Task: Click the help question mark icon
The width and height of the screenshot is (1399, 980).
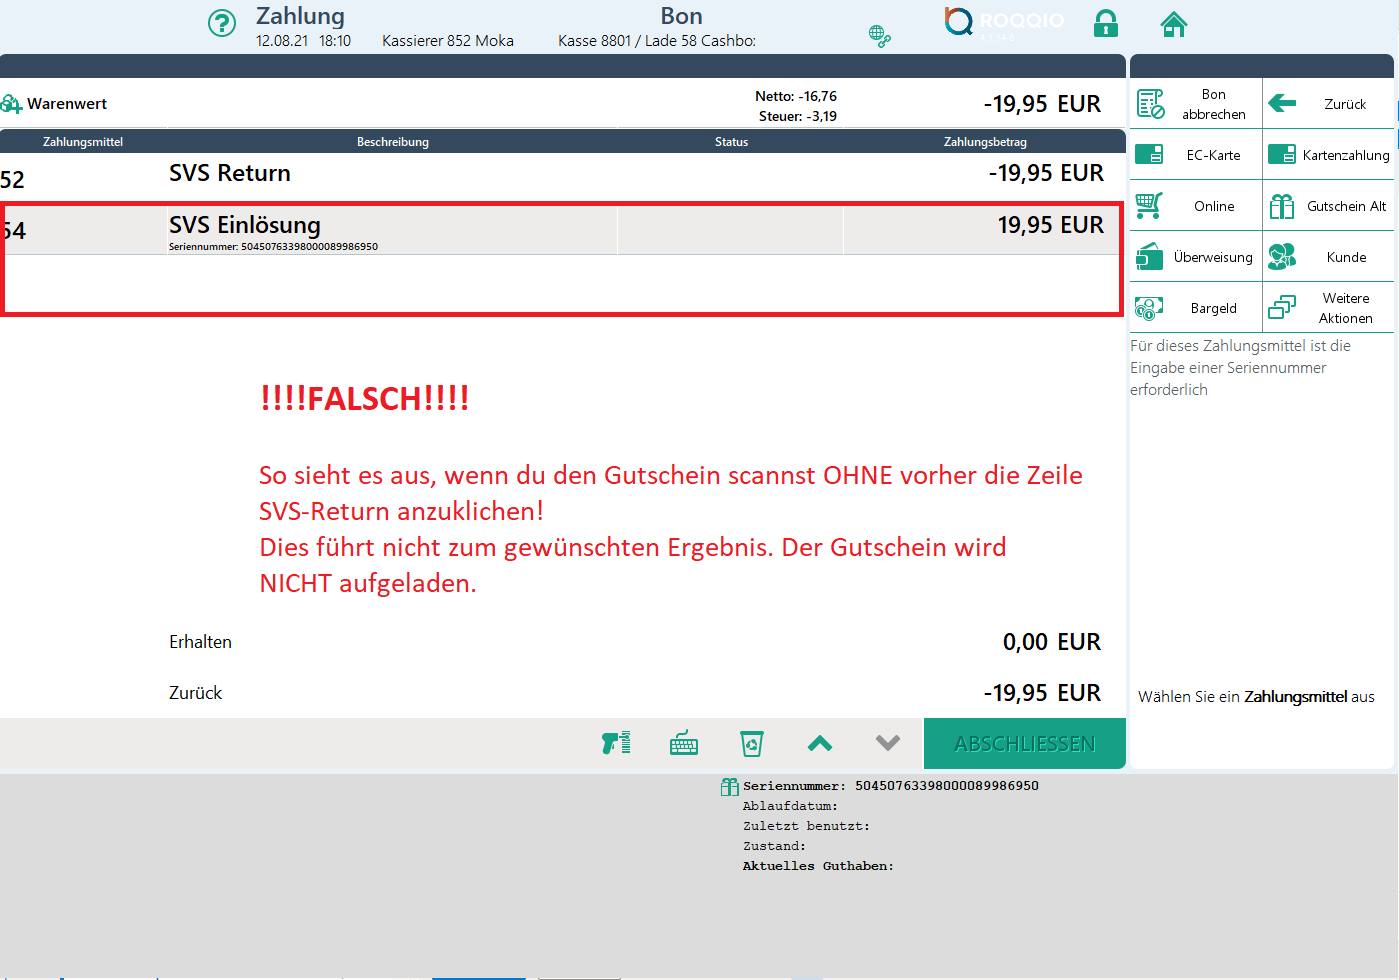Action: pyautogui.click(x=221, y=23)
